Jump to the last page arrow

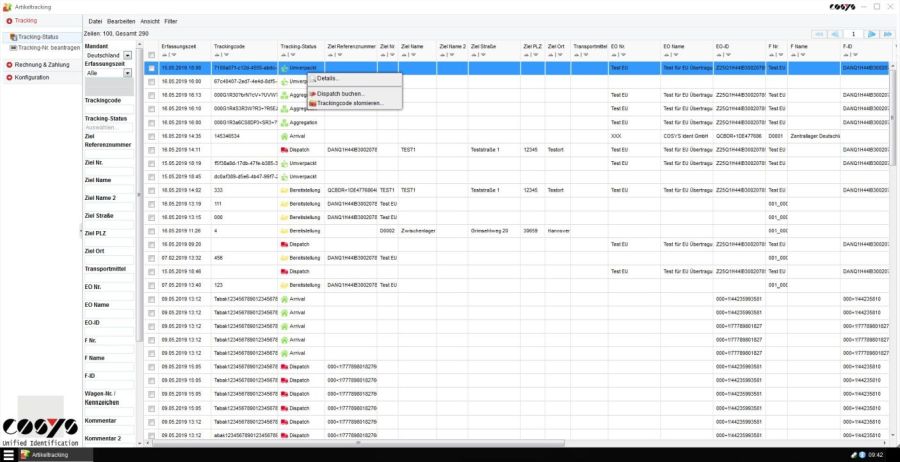pos(886,34)
